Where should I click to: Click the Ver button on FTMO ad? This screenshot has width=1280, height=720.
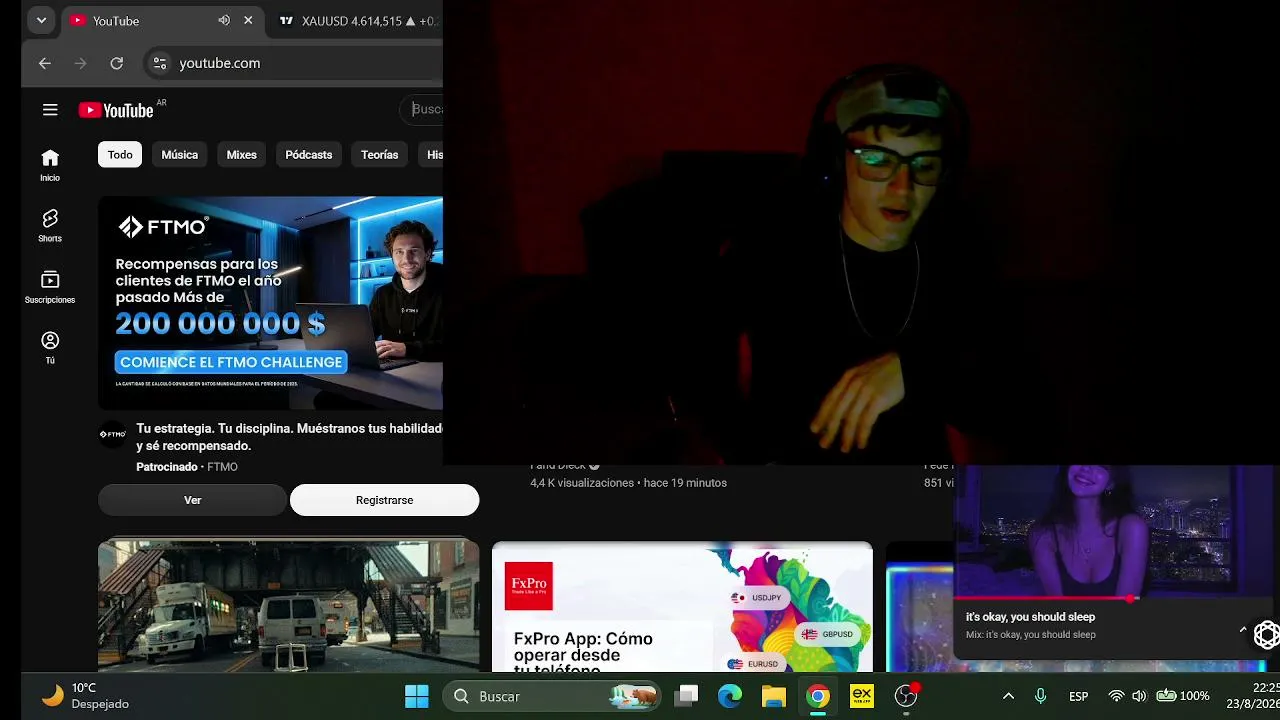(x=192, y=500)
